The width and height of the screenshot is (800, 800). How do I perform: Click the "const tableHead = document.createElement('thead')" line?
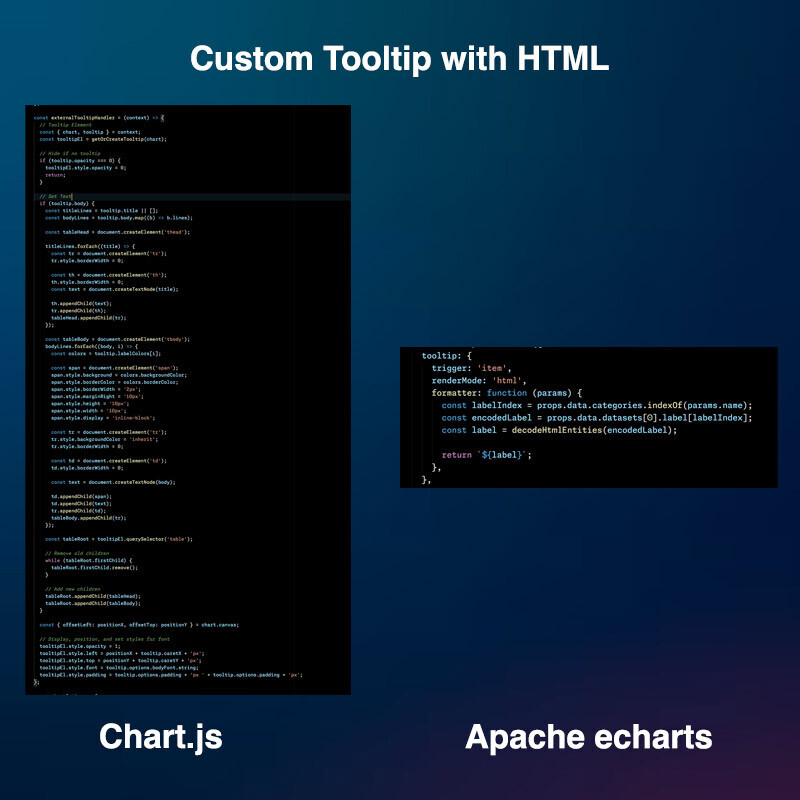(x=117, y=232)
